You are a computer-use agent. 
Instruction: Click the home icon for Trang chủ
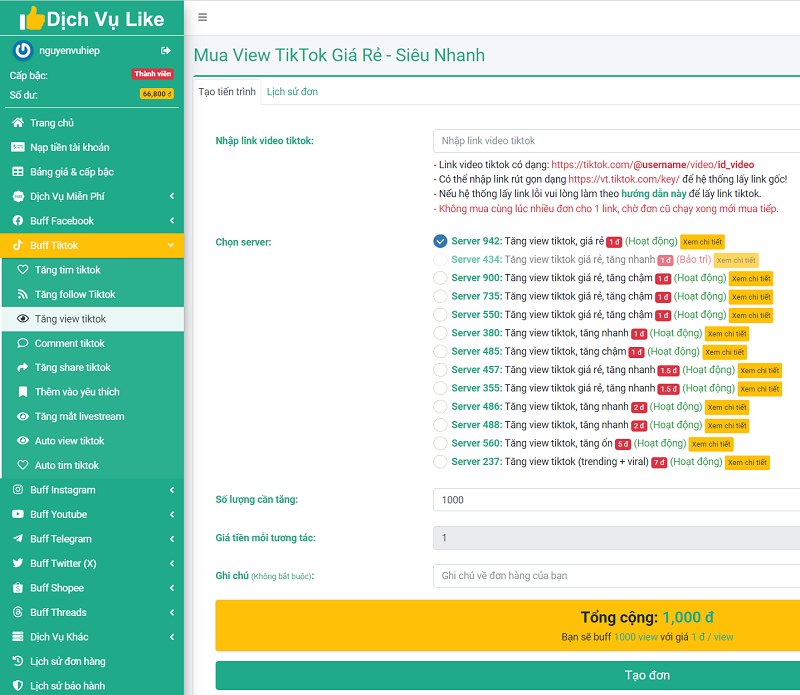point(18,123)
